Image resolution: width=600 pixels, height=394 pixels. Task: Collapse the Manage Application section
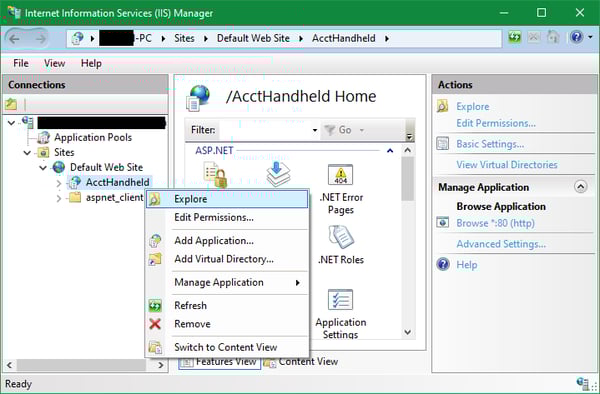[x=580, y=187]
